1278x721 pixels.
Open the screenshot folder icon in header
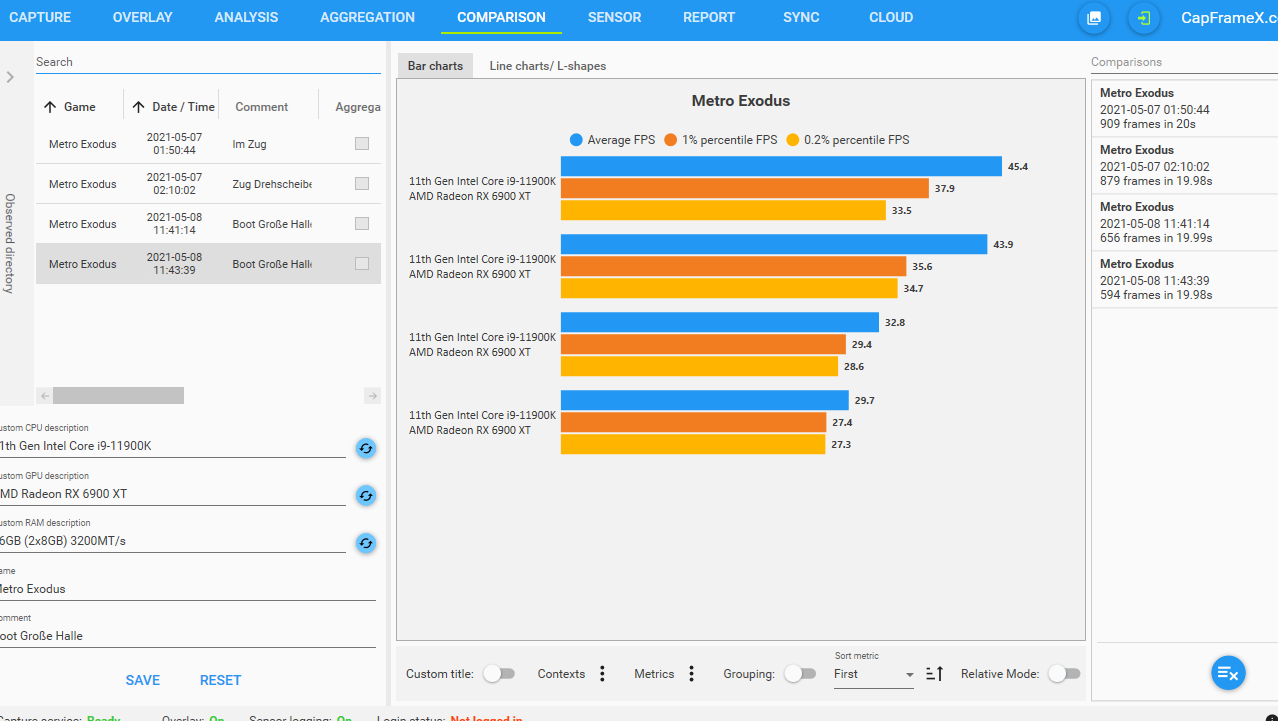point(1094,18)
